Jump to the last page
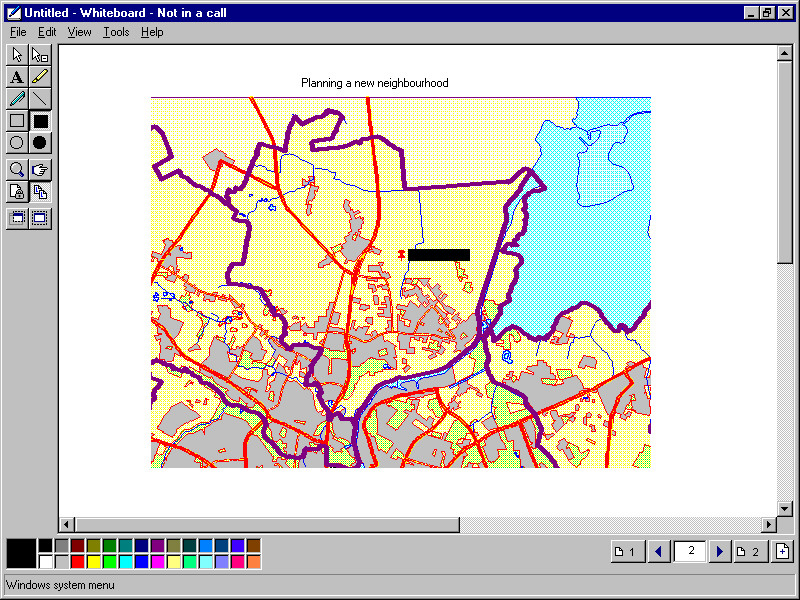800x600 pixels. (751, 552)
